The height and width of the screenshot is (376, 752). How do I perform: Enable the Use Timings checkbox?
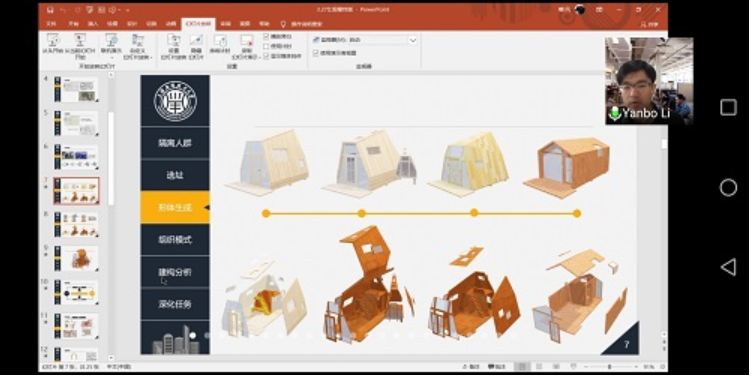266,47
